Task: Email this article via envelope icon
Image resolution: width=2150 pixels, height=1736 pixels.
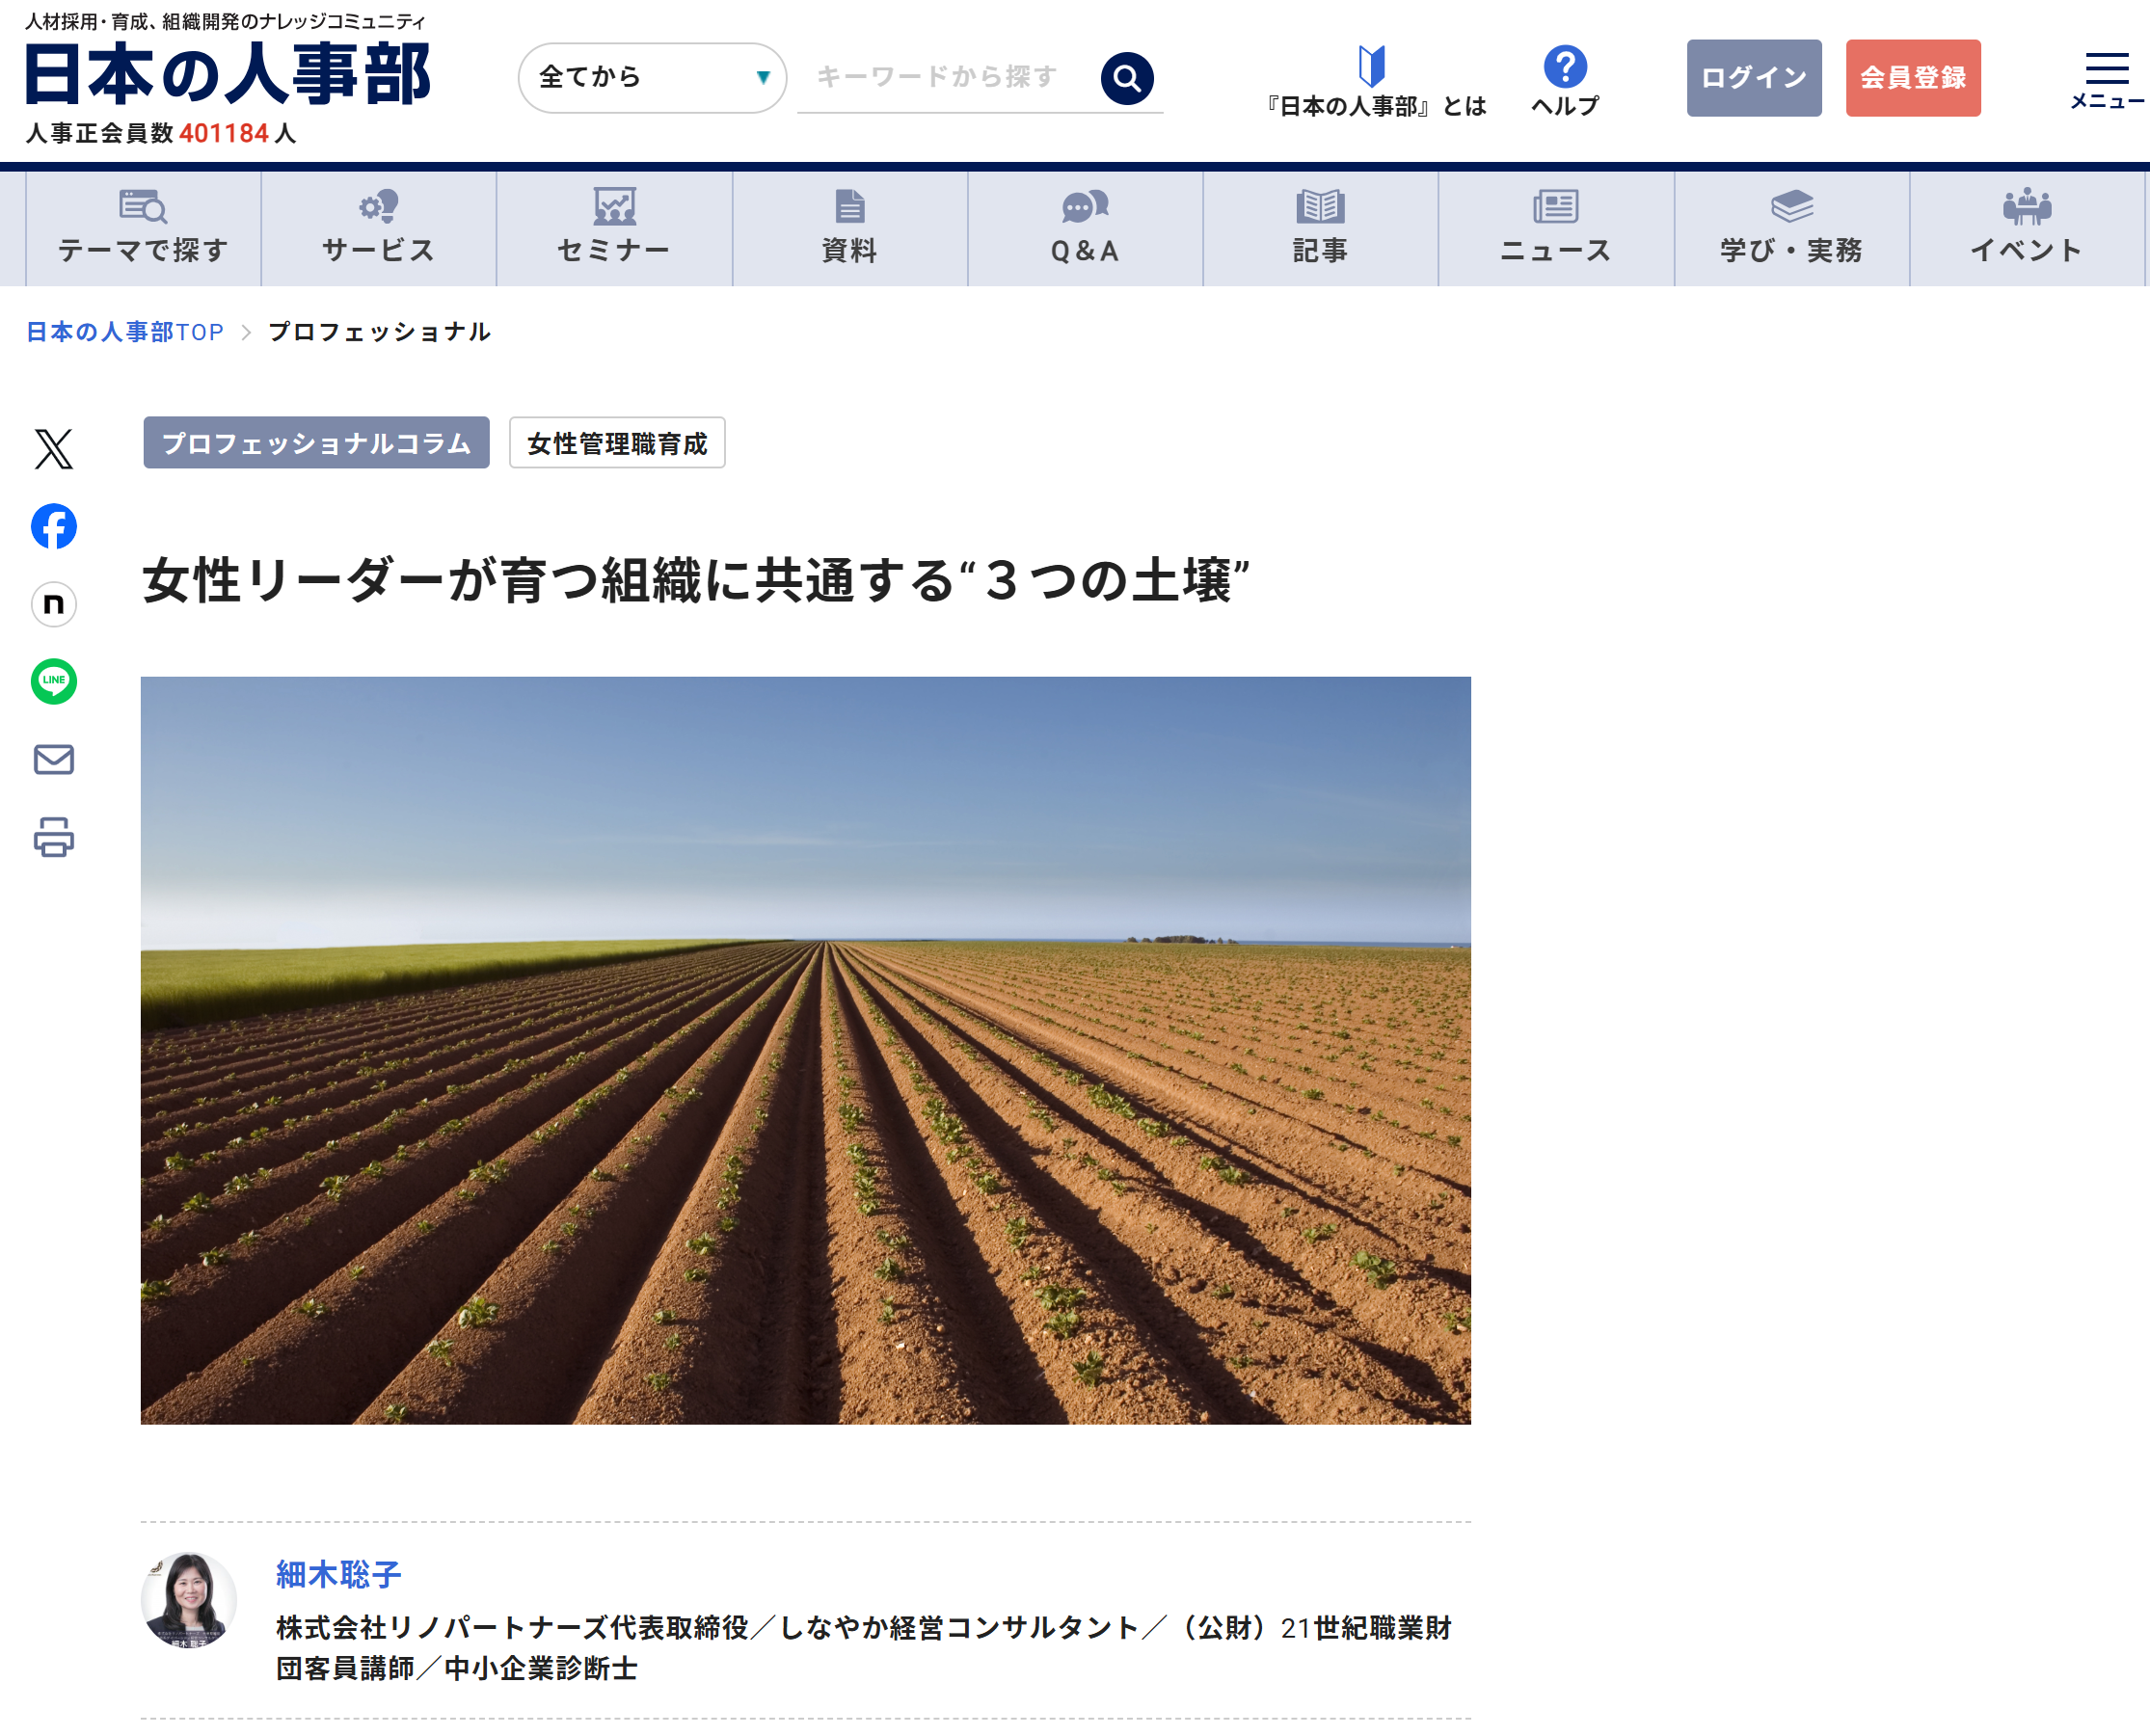Action: tap(54, 759)
